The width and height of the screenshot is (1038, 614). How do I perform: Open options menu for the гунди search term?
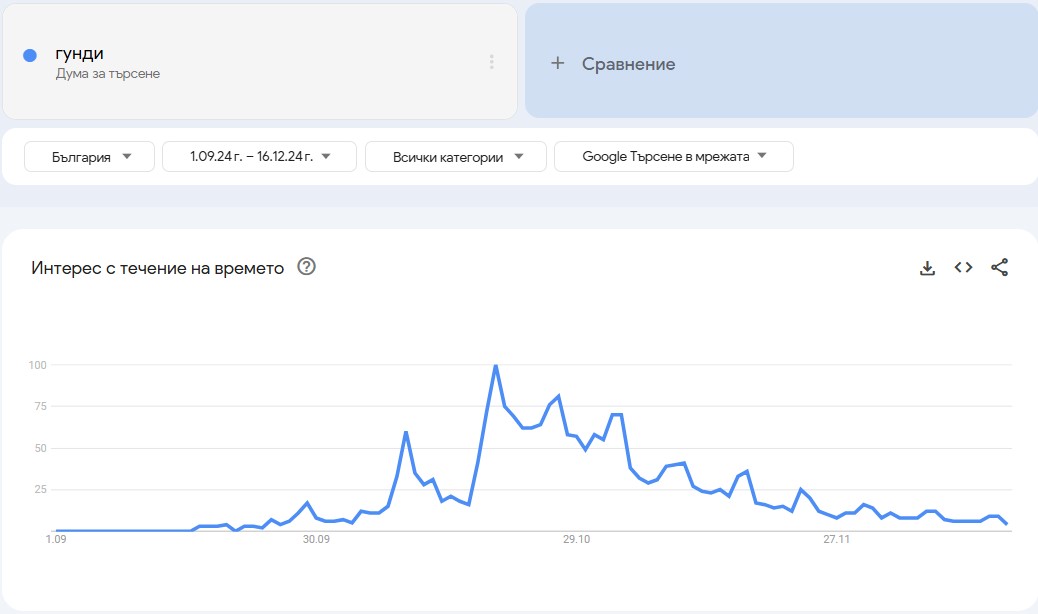click(491, 62)
